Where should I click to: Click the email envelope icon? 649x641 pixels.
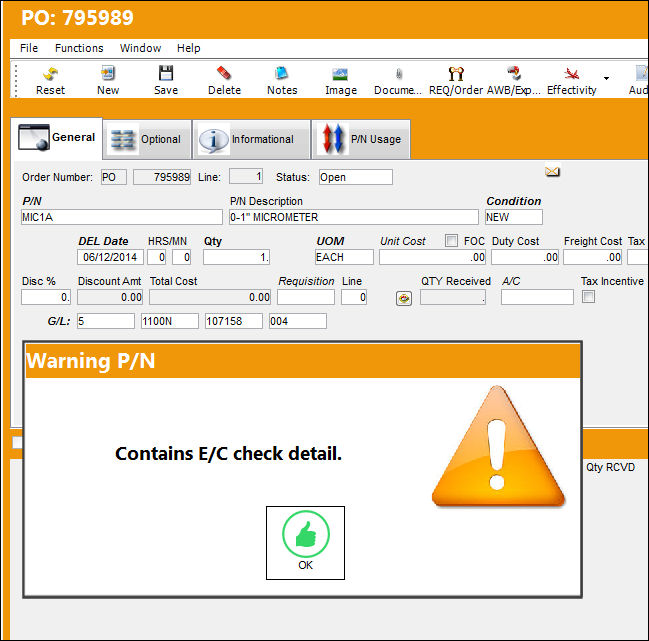click(x=552, y=171)
